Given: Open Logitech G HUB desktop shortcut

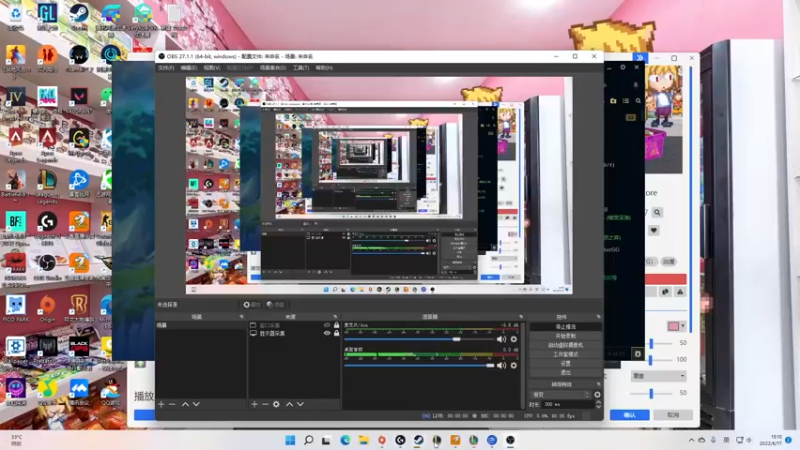Looking at the screenshot, I should coord(47,227).
